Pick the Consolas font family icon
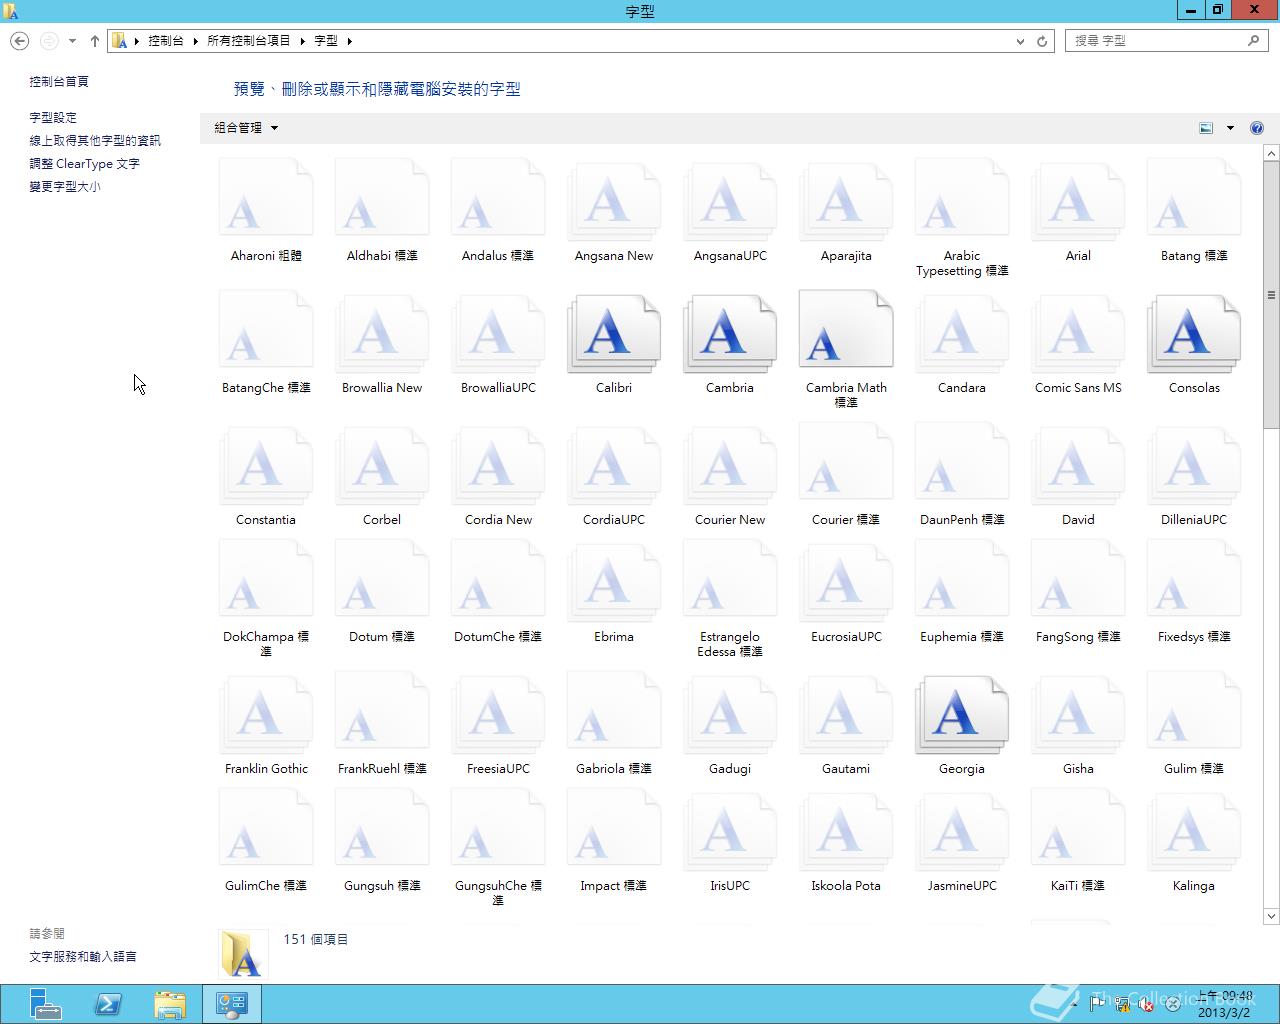Viewport: 1280px width, 1024px height. (x=1194, y=335)
